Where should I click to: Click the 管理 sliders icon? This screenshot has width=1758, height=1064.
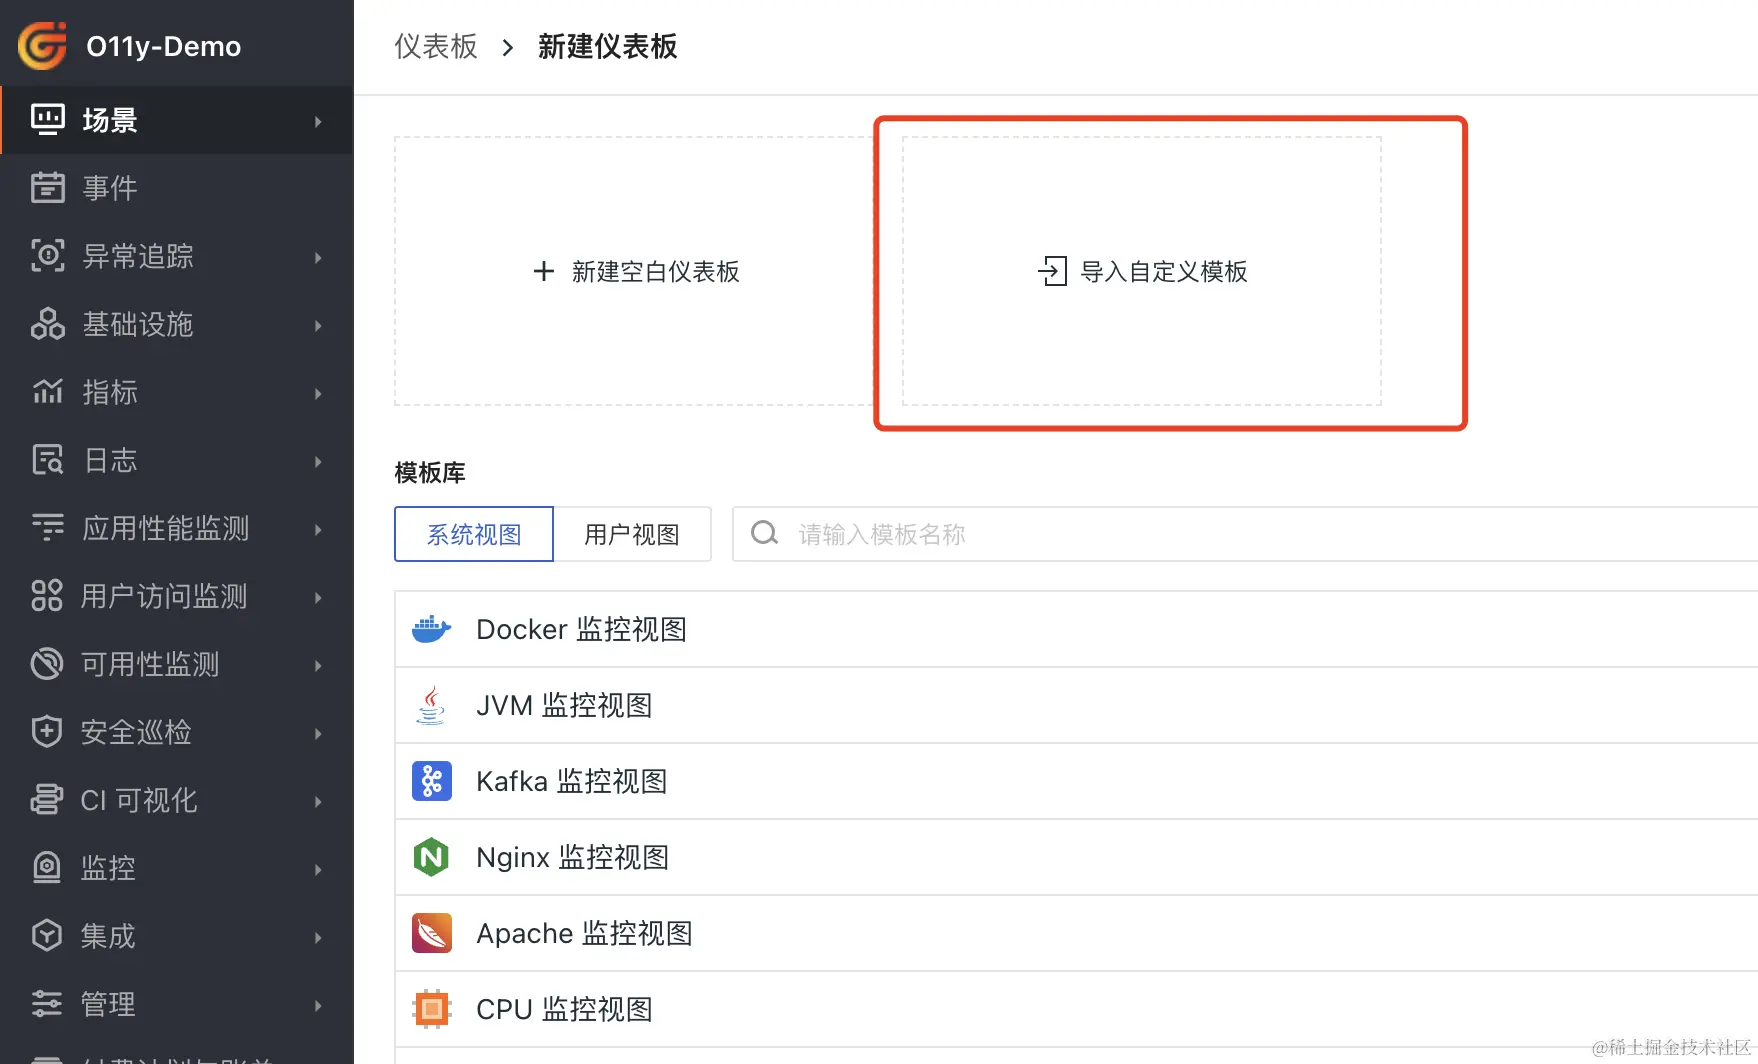tap(47, 1004)
